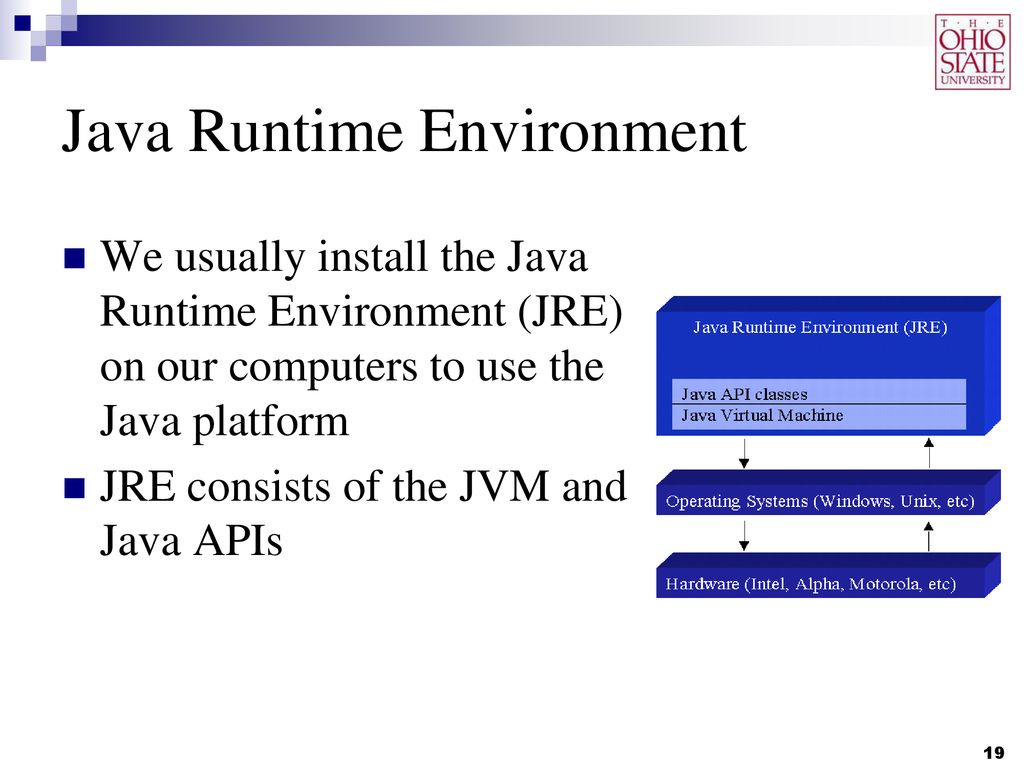Click the words 'Java platform' in first bullet

tap(224, 422)
